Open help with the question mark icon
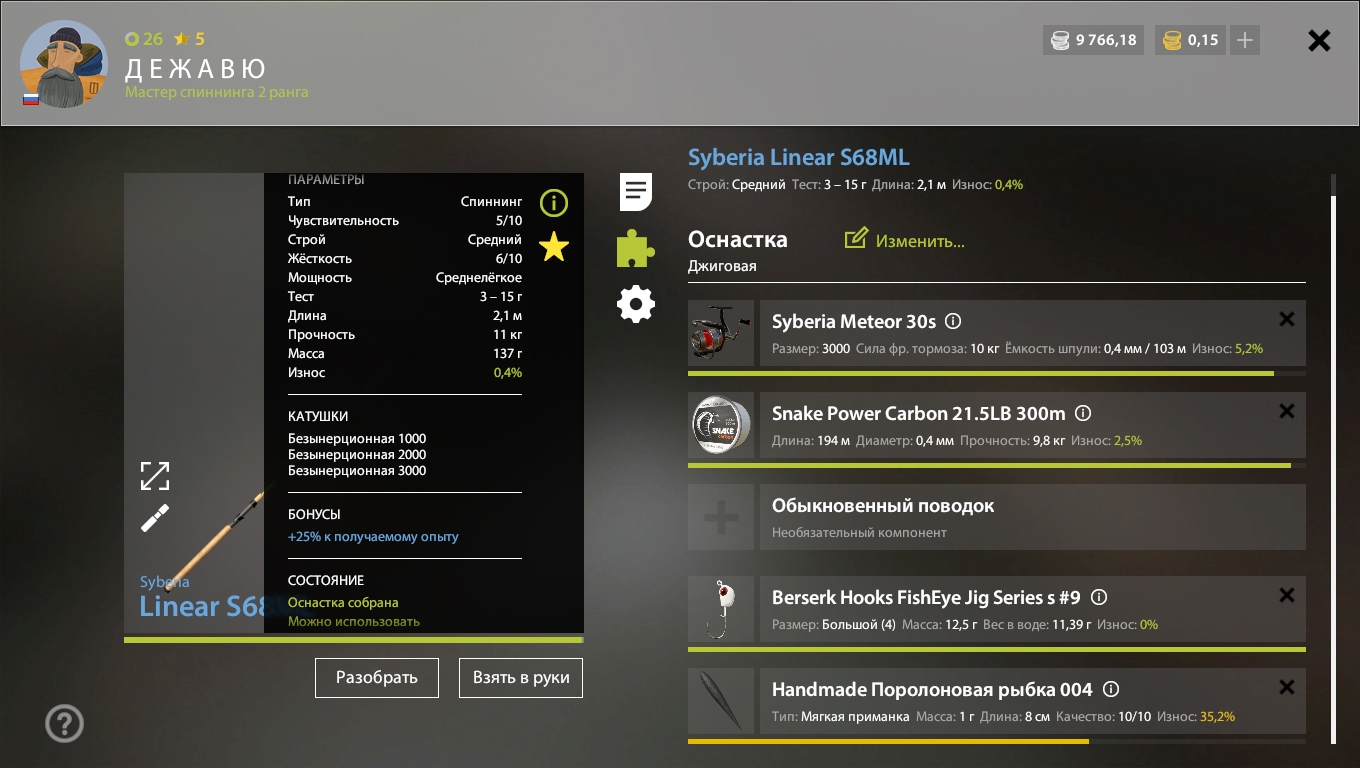1360x768 pixels. coord(65,723)
